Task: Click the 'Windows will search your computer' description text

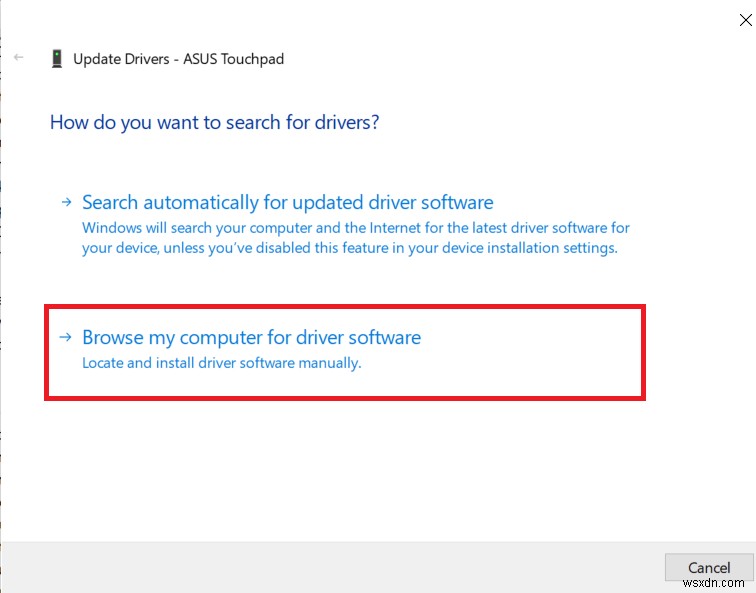Action: (356, 238)
